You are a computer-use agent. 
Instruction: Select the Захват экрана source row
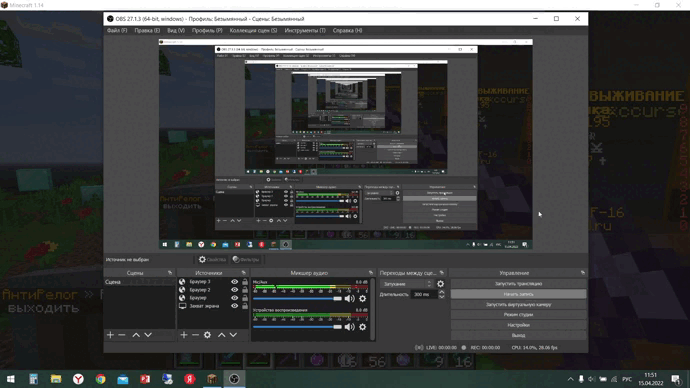pos(213,306)
